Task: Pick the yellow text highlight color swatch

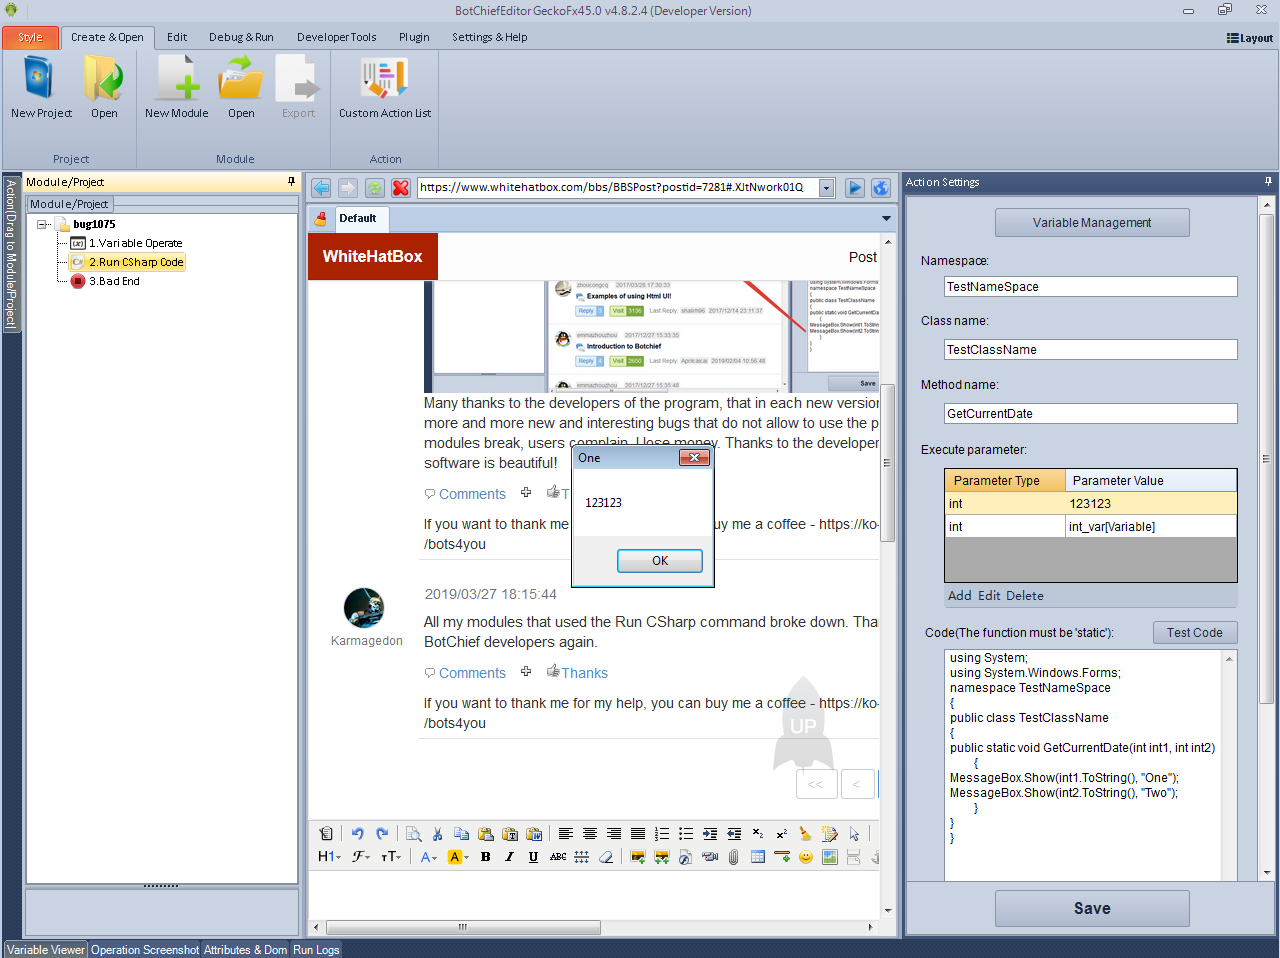Action: pyautogui.click(x=455, y=857)
